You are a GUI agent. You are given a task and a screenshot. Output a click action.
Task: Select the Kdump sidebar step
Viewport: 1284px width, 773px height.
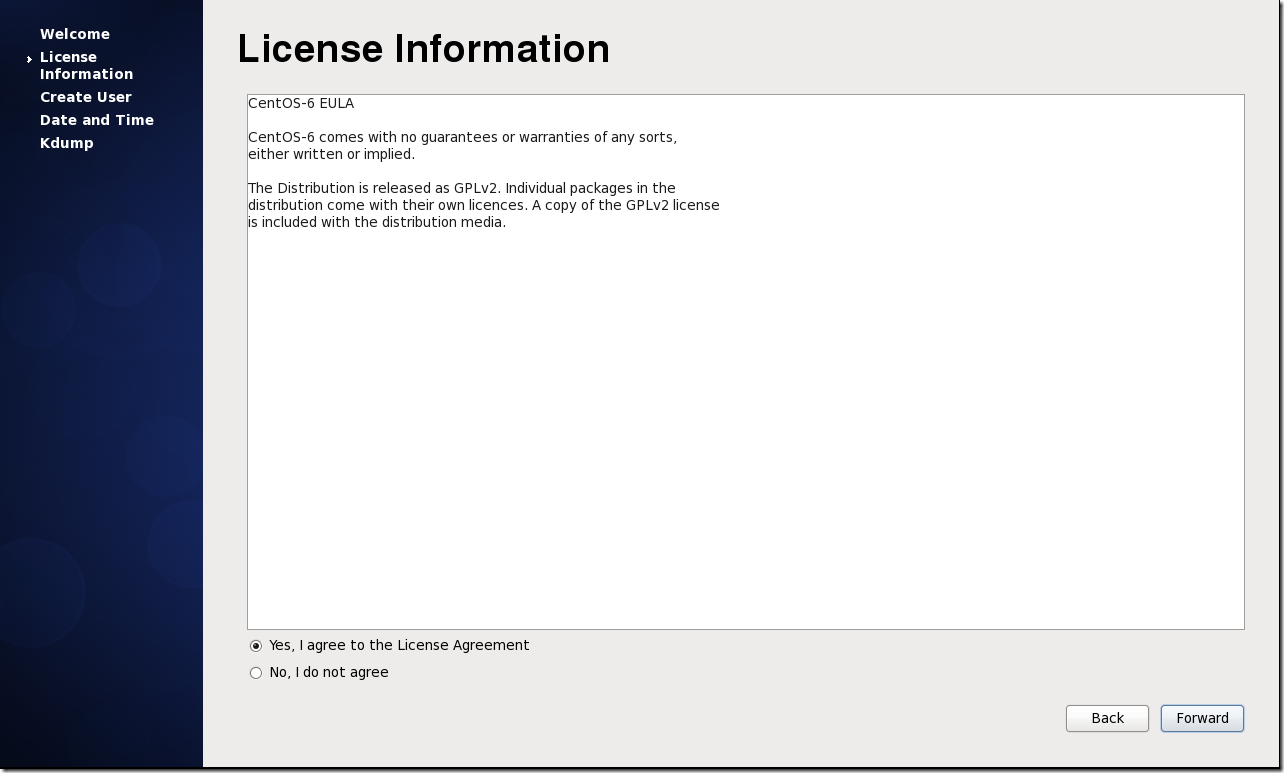click(67, 143)
